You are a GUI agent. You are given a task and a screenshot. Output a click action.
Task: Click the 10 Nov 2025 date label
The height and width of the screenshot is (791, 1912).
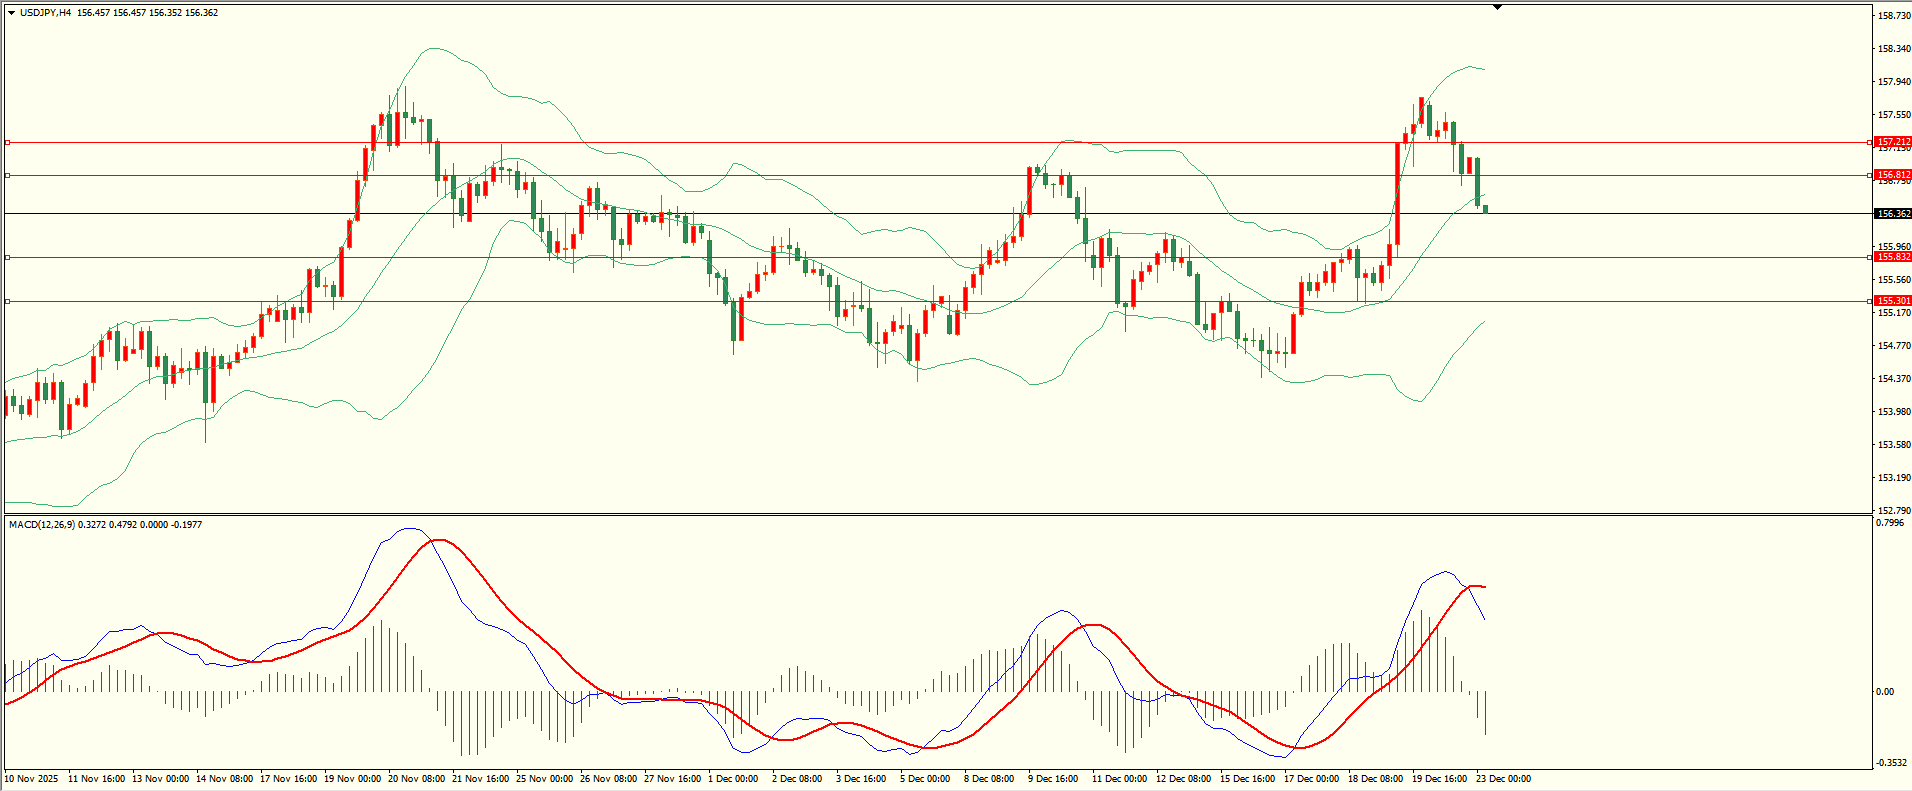[31, 779]
